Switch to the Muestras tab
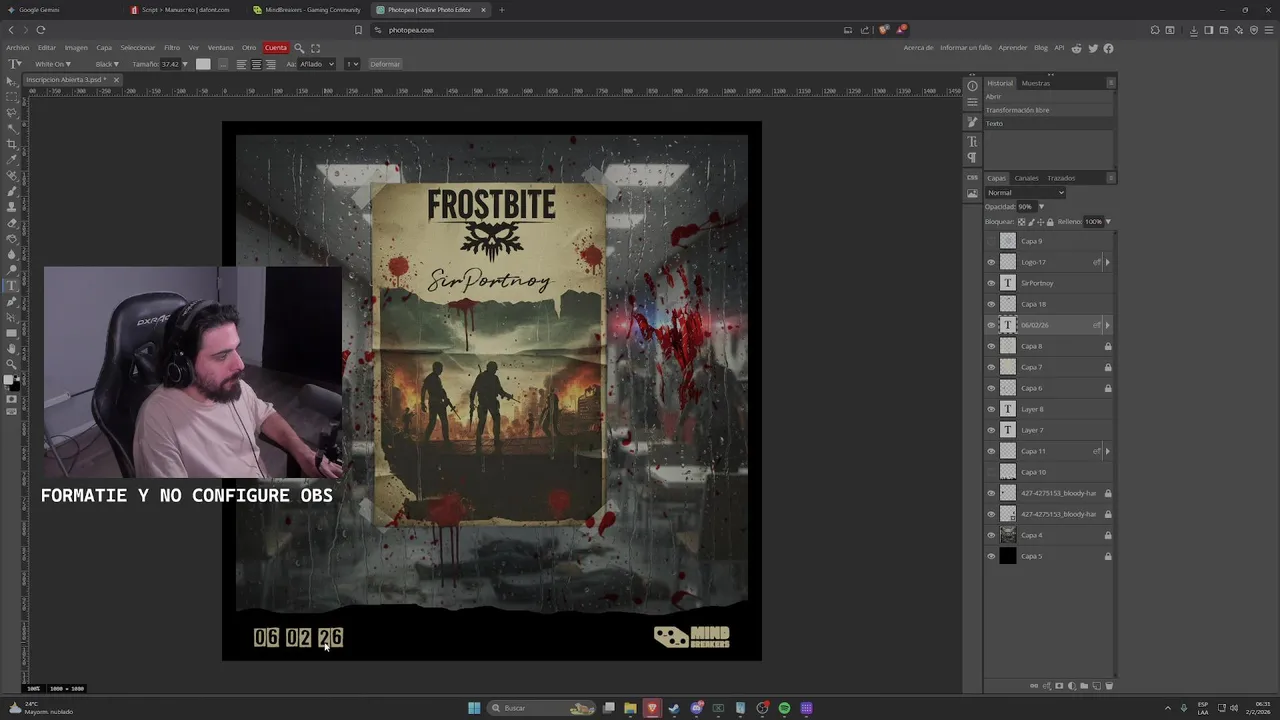This screenshot has height=720, width=1280. click(x=1036, y=83)
